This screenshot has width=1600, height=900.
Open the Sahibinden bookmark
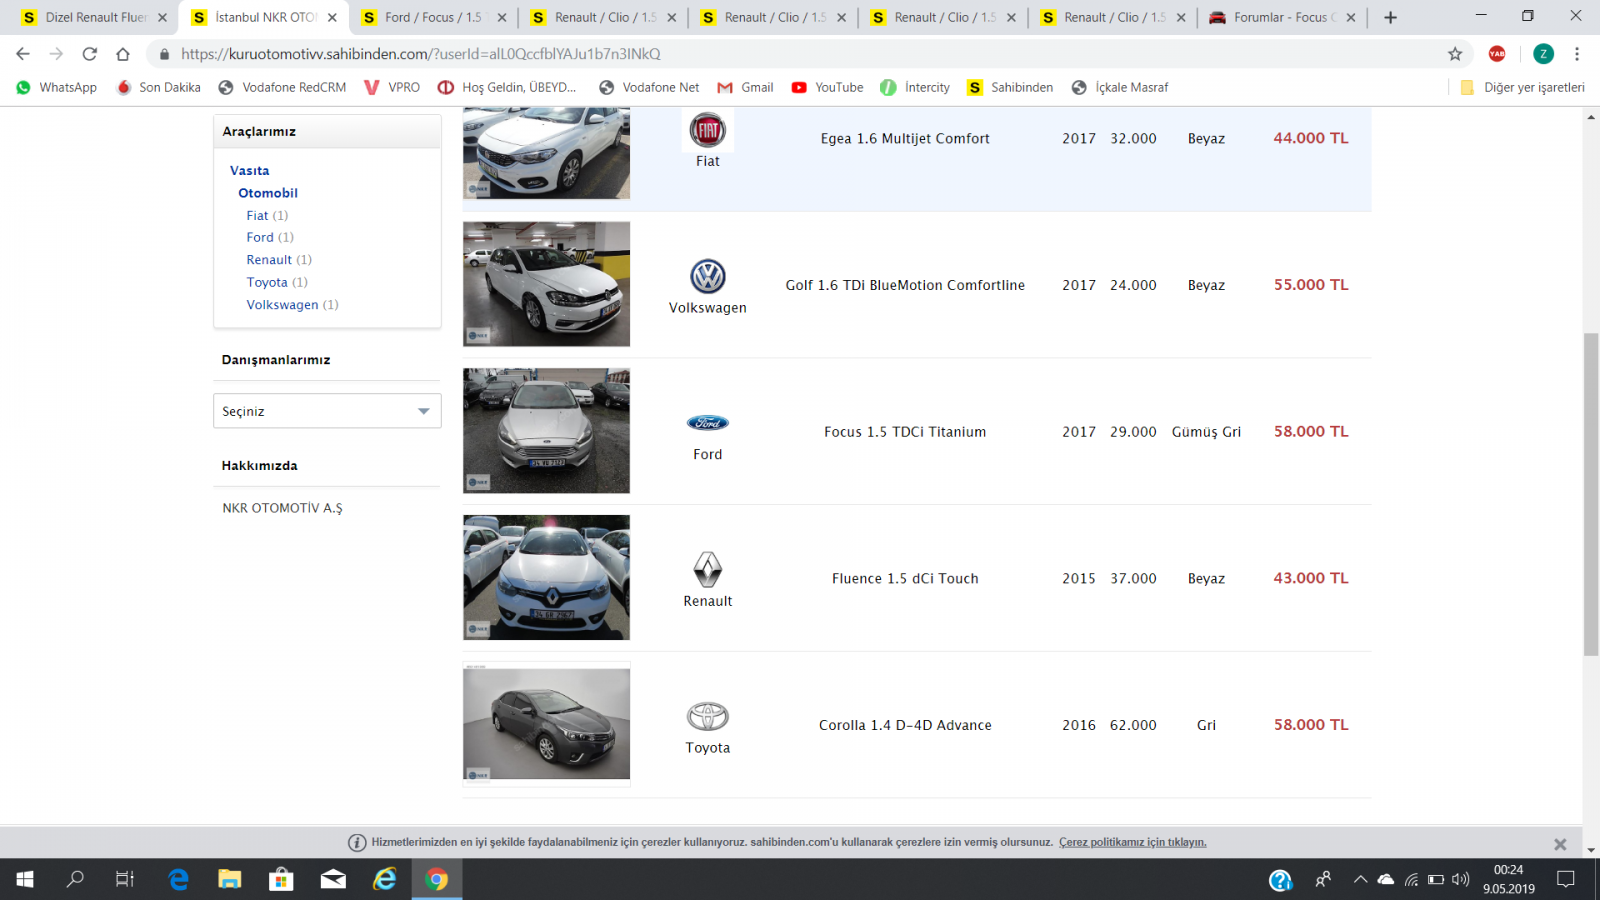(1010, 87)
